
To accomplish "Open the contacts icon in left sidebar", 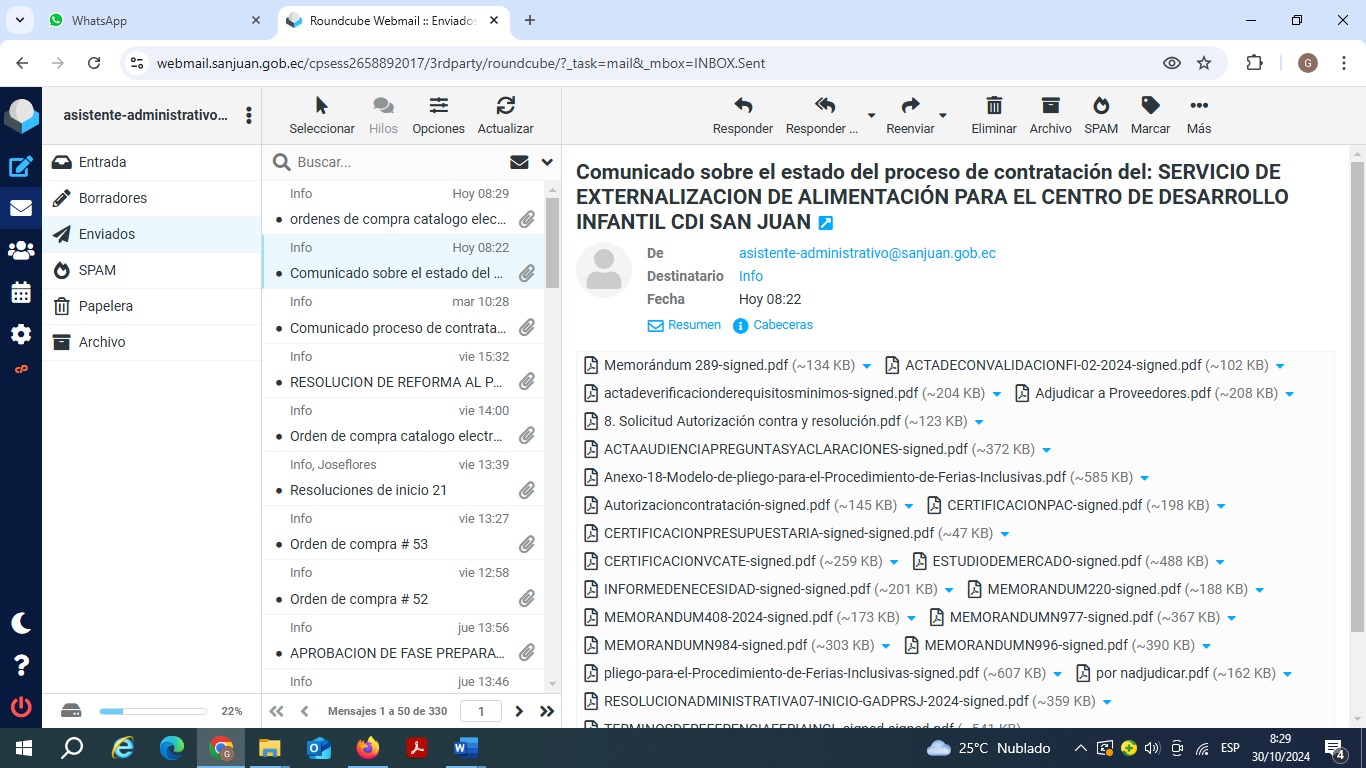I will pos(21,251).
